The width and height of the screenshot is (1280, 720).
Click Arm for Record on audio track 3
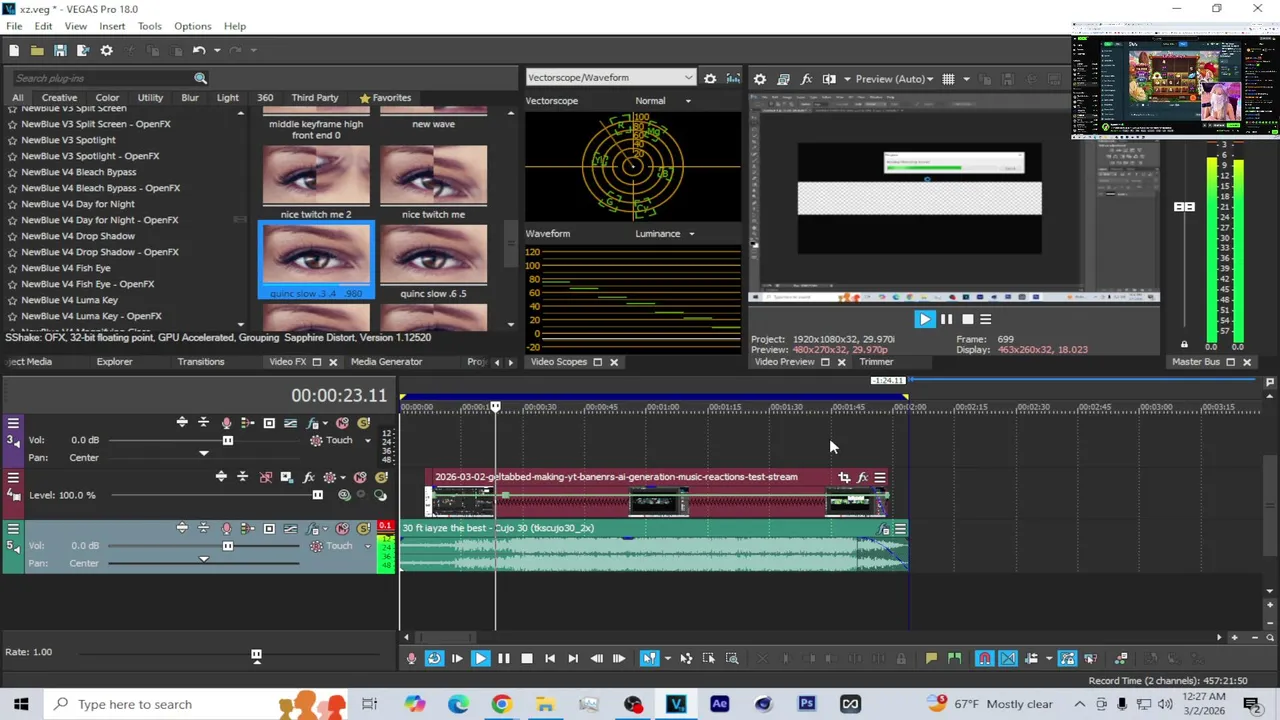point(227,423)
